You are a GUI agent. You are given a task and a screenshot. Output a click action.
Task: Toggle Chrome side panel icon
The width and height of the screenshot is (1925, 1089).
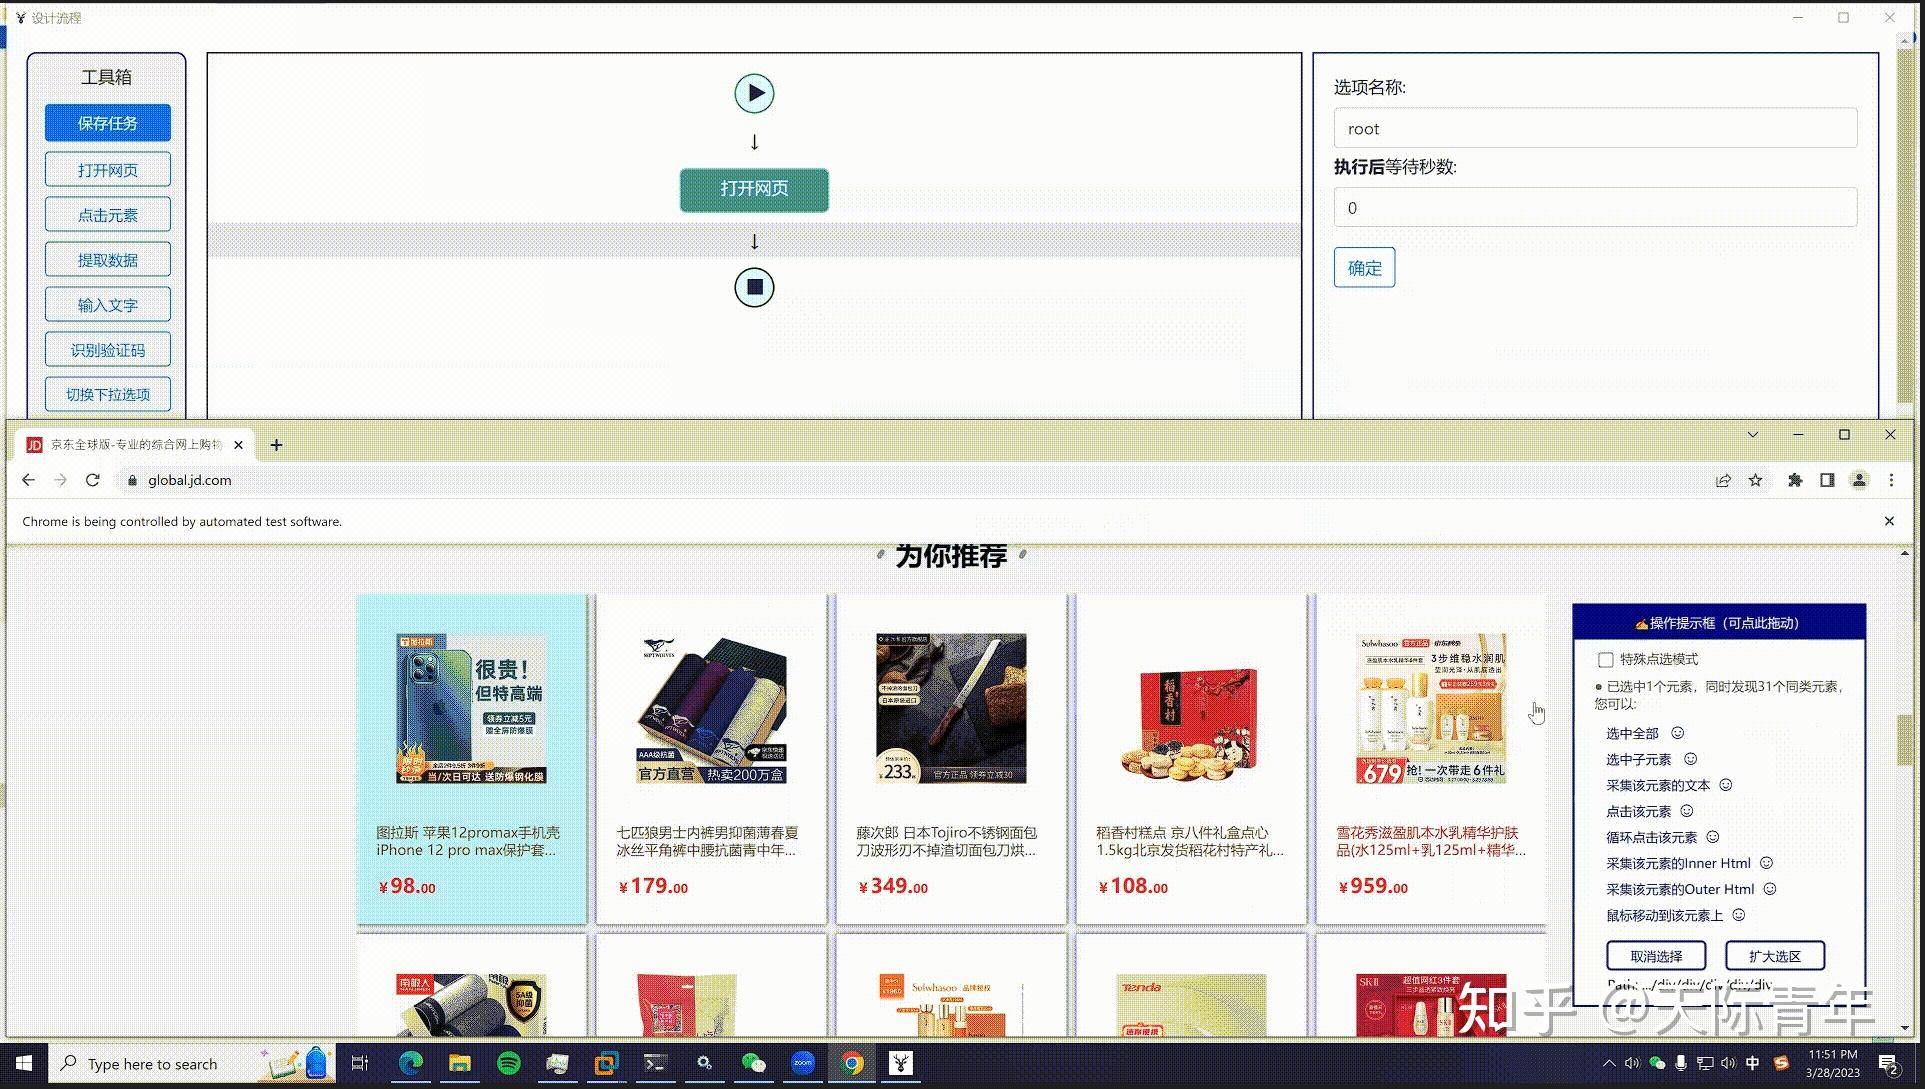1827,480
